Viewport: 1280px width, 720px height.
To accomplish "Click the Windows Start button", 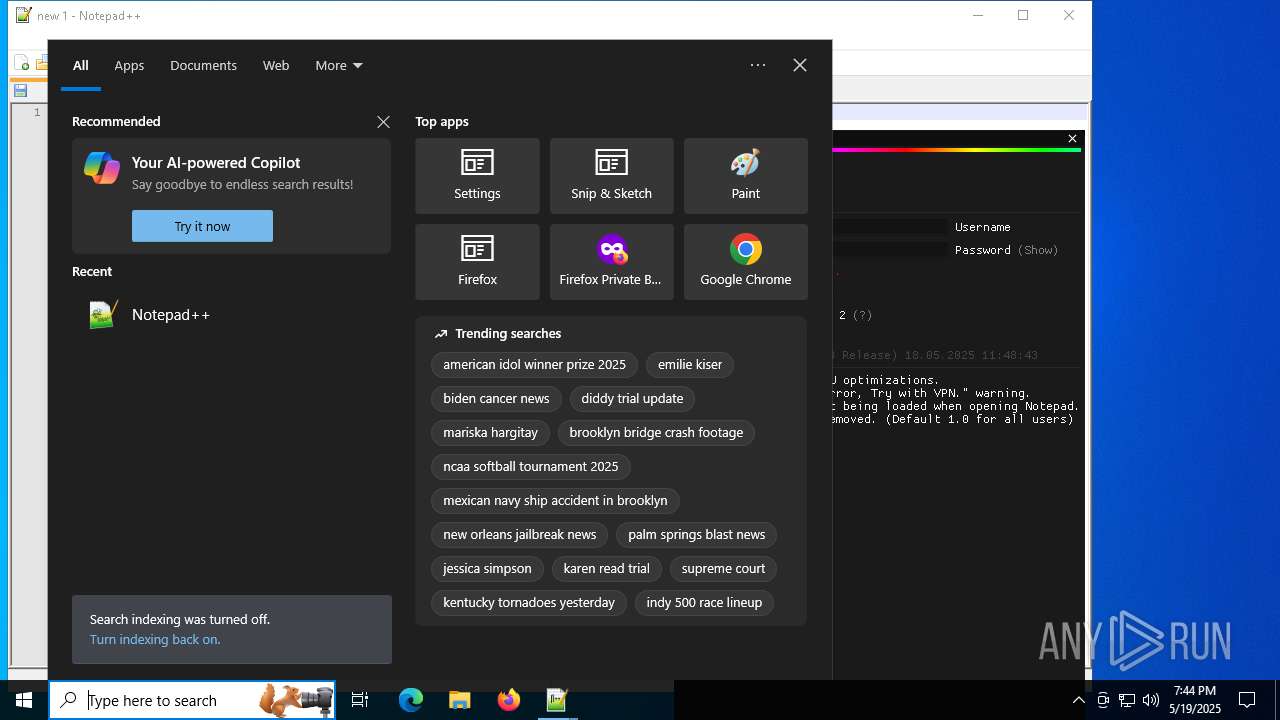I will (24, 700).
